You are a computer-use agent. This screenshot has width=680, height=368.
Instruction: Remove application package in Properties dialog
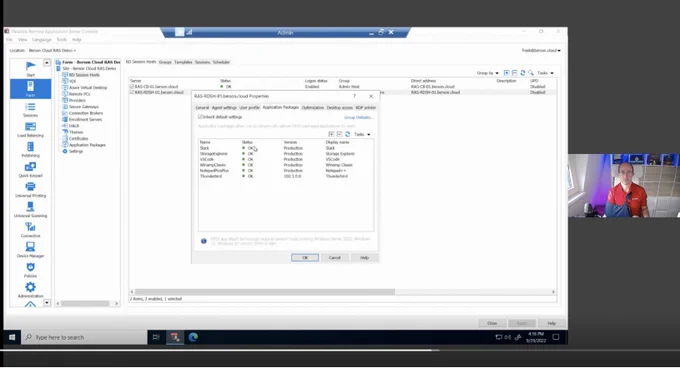point(339,134)
